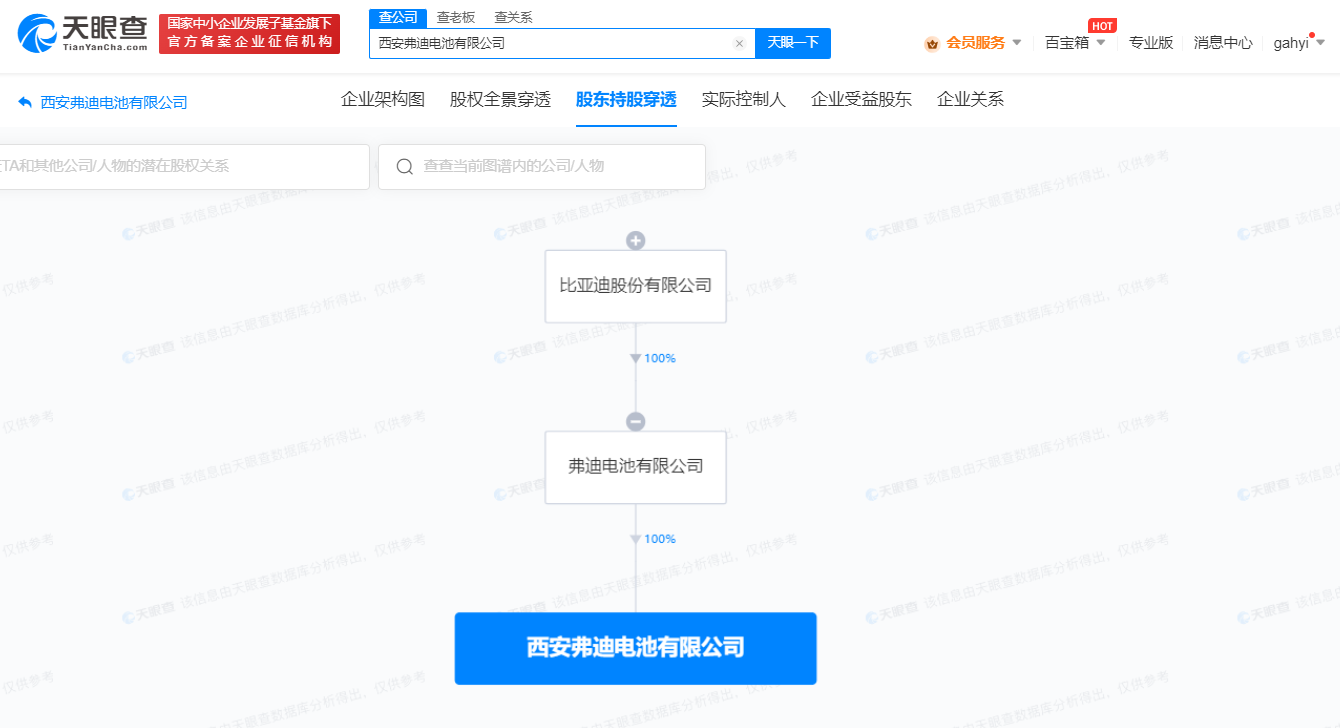Click the red 官方备案企业征信机构 banner
Image resolution: width=1340 pixels, height=728 pixels.
[249, 33]
